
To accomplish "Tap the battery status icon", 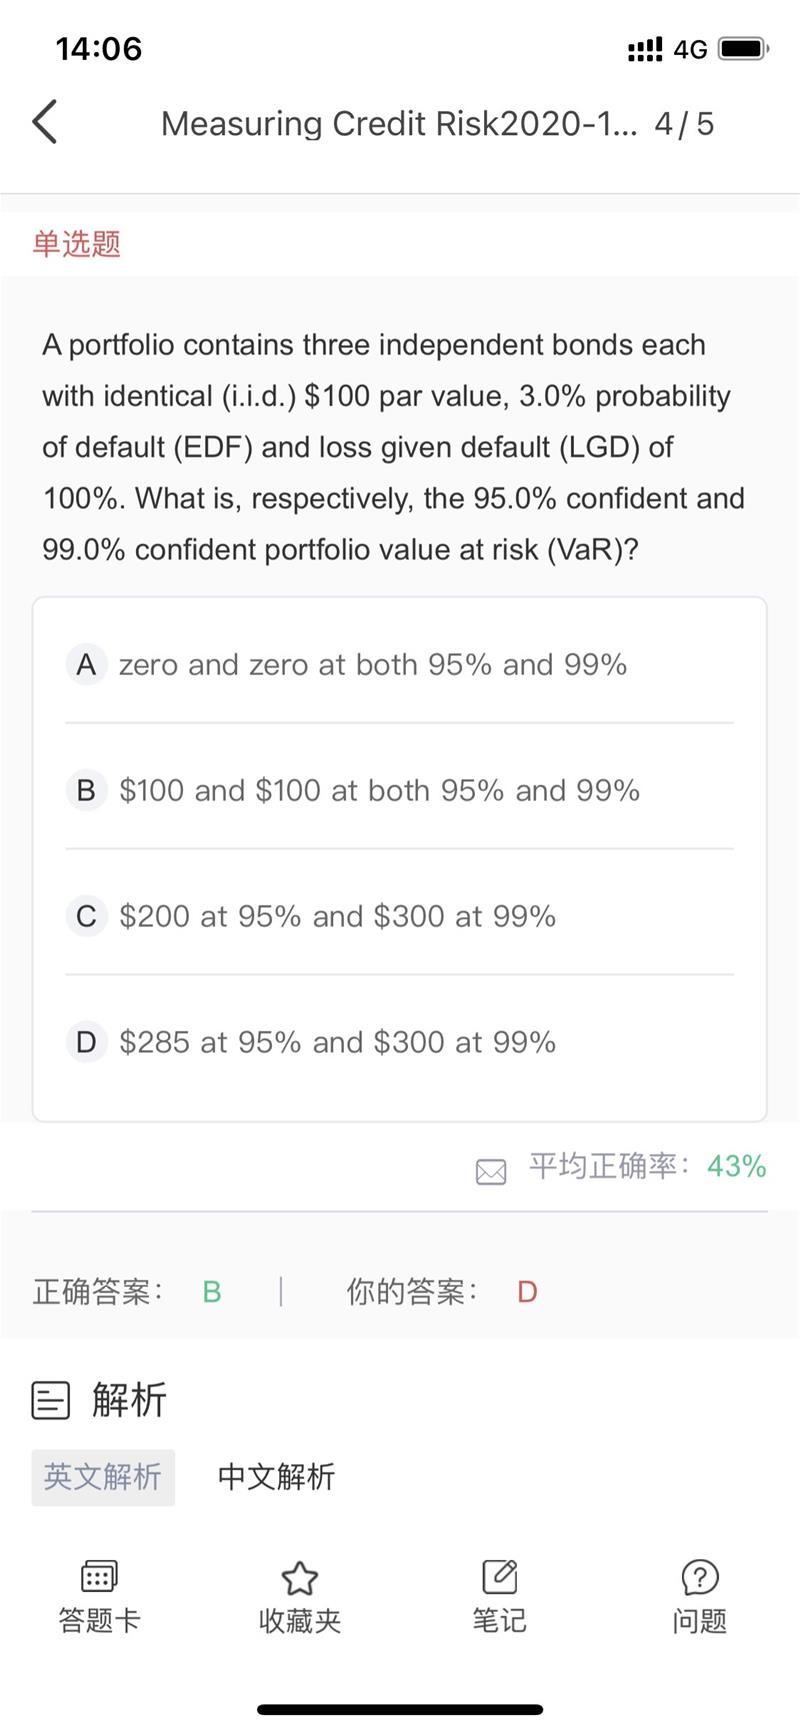I will pyautogui.click(x=743, y=49).
